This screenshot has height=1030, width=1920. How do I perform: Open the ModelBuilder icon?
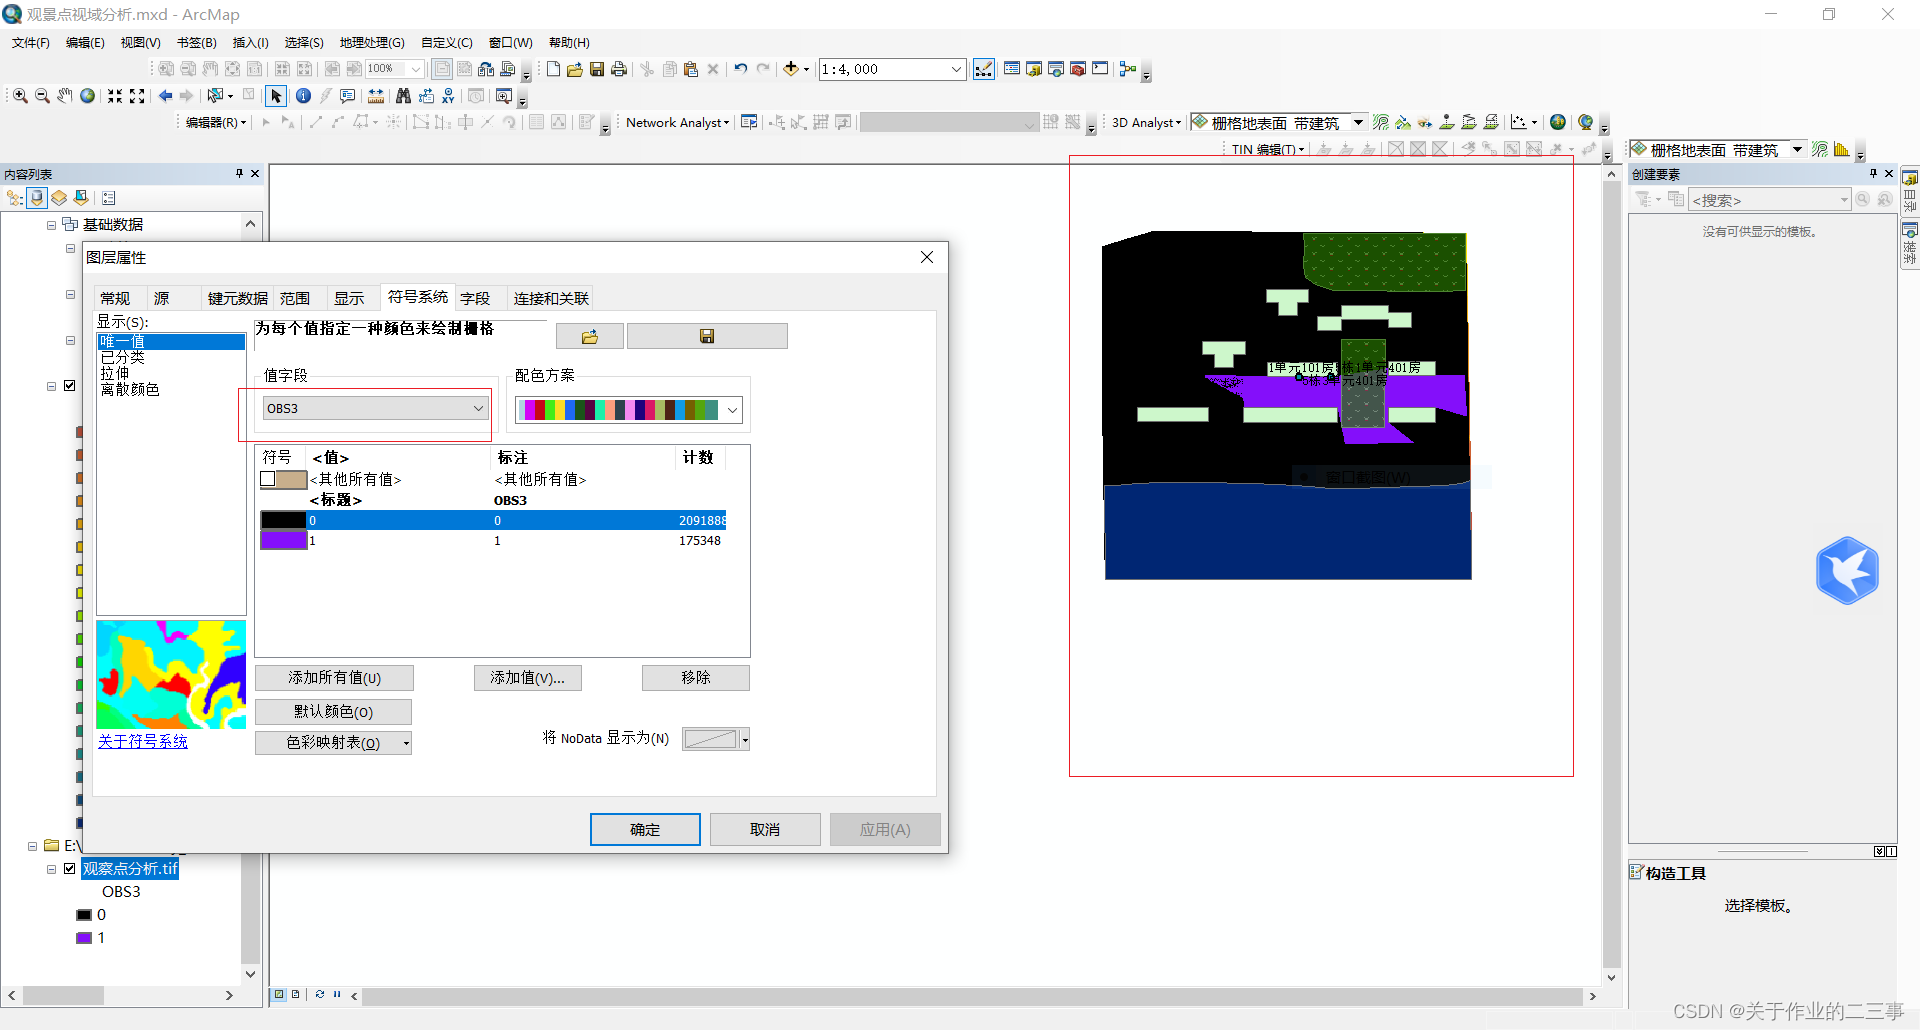(x=1128, y=69)
